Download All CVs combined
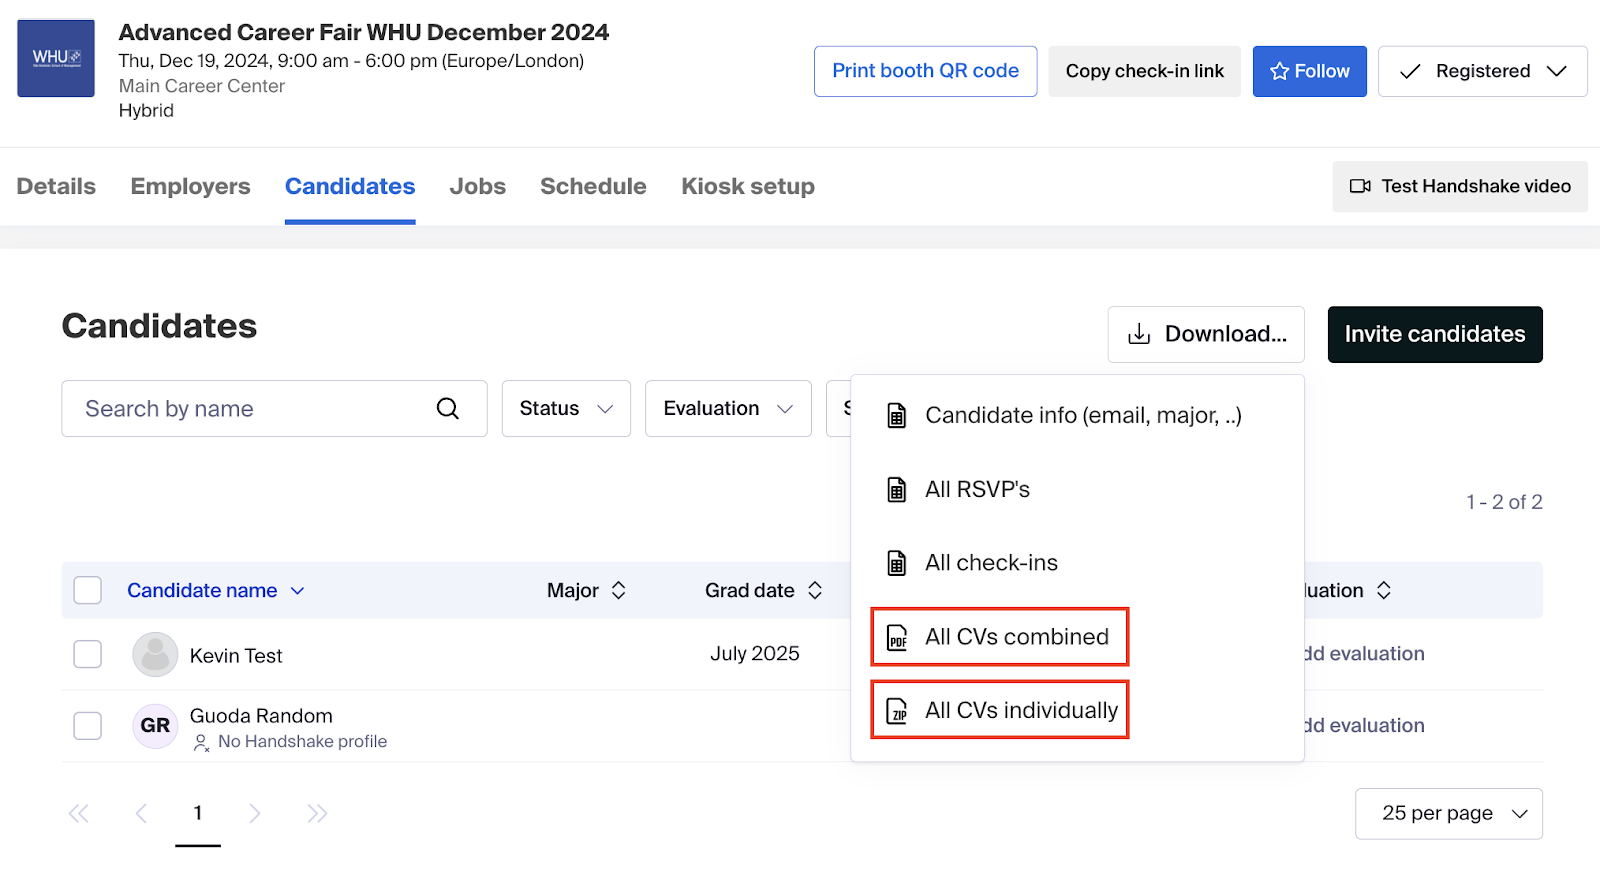 coord(1000,637)
